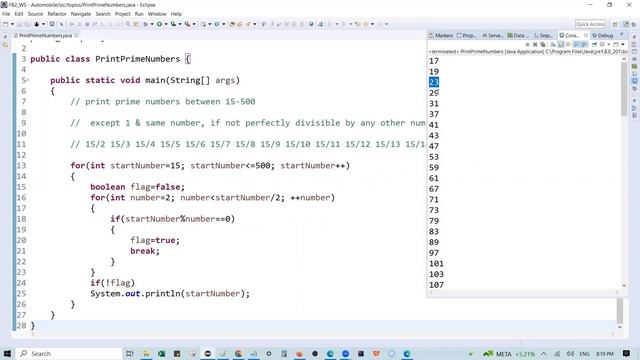
Task: Click the Java EE perspective icon
Action: 626,24
